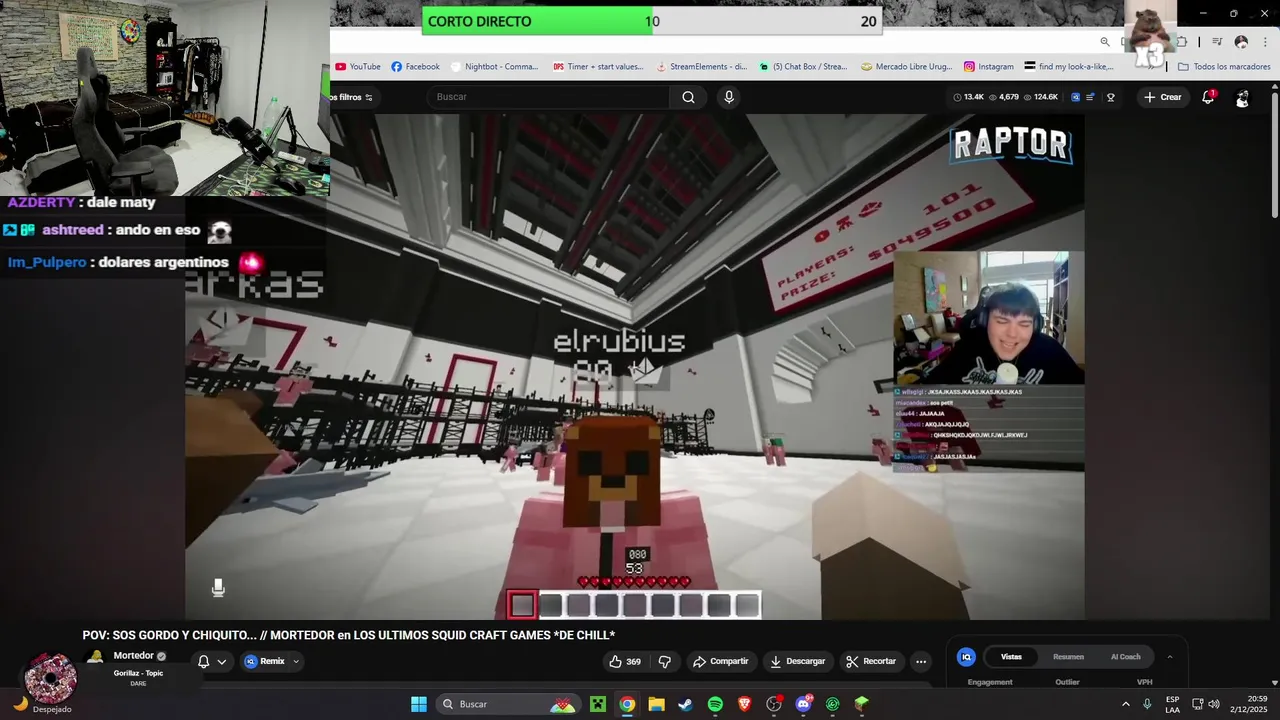Click the list icon in vidIQ stats bar
1280x720 pixels.
(1090, 97)
